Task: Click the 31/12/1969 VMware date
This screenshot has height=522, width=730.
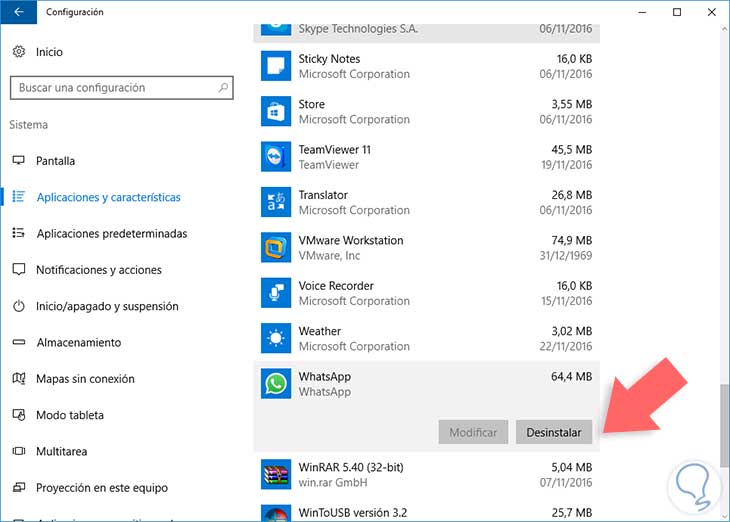Action: tap(566, 256)
